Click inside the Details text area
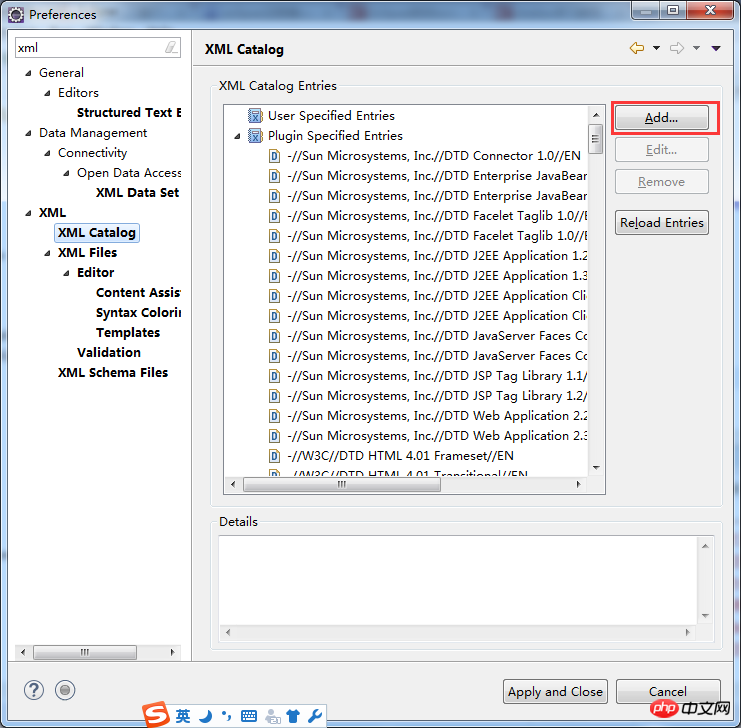The height and width of the screenshot is (728, 741). point(458,581)
